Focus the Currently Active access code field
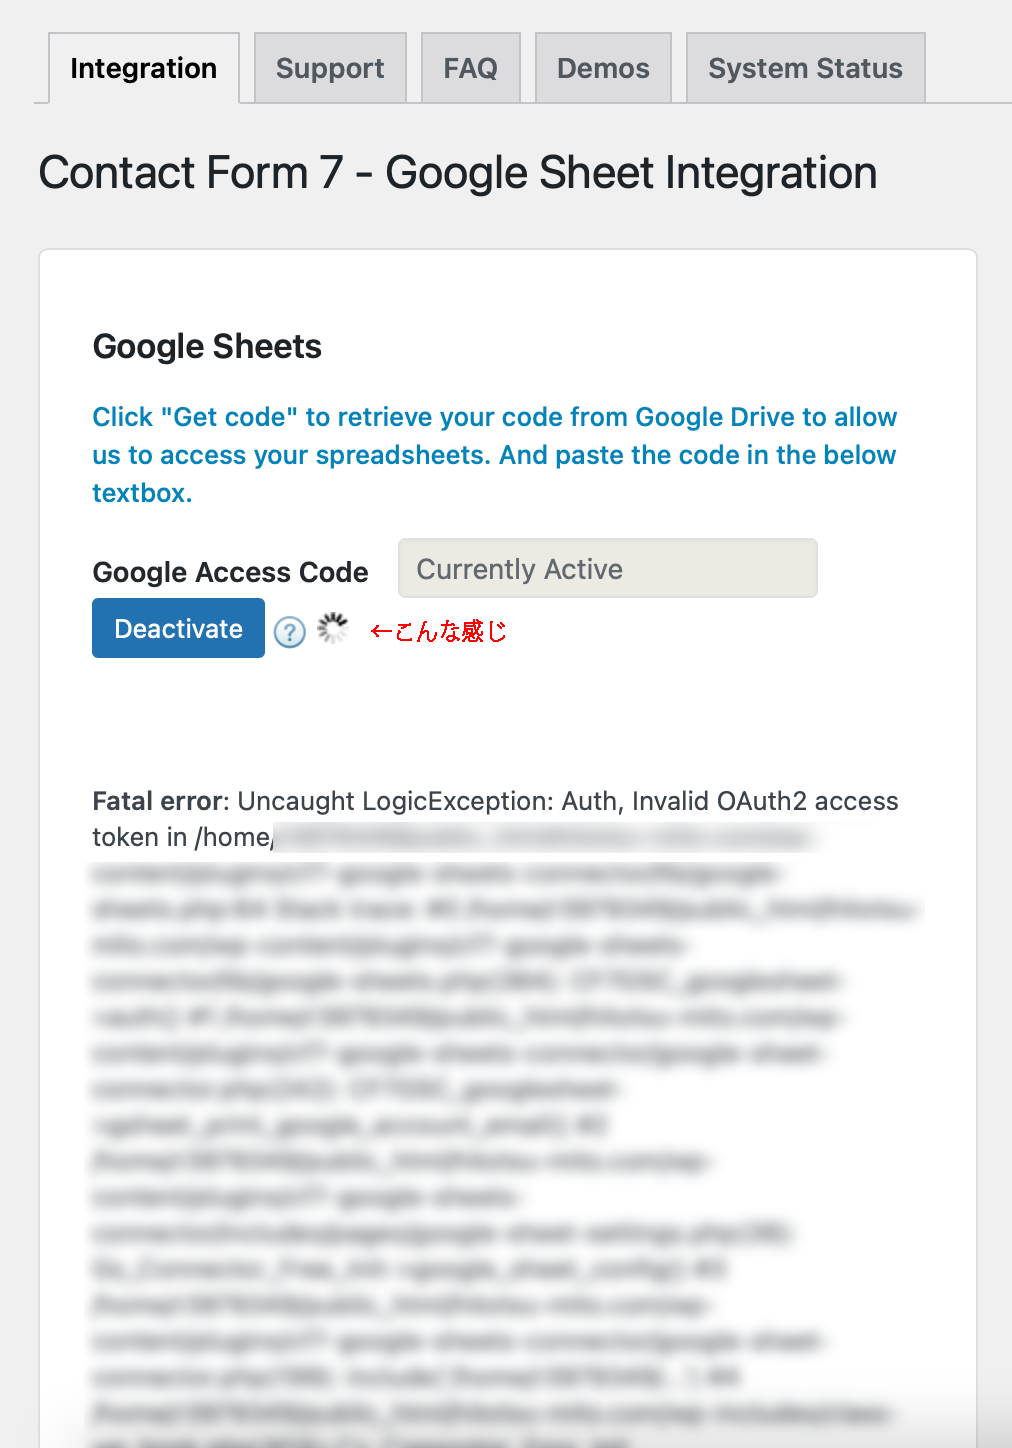The width and height of the screenshot is (1012, 1448). tap(607, 569)
